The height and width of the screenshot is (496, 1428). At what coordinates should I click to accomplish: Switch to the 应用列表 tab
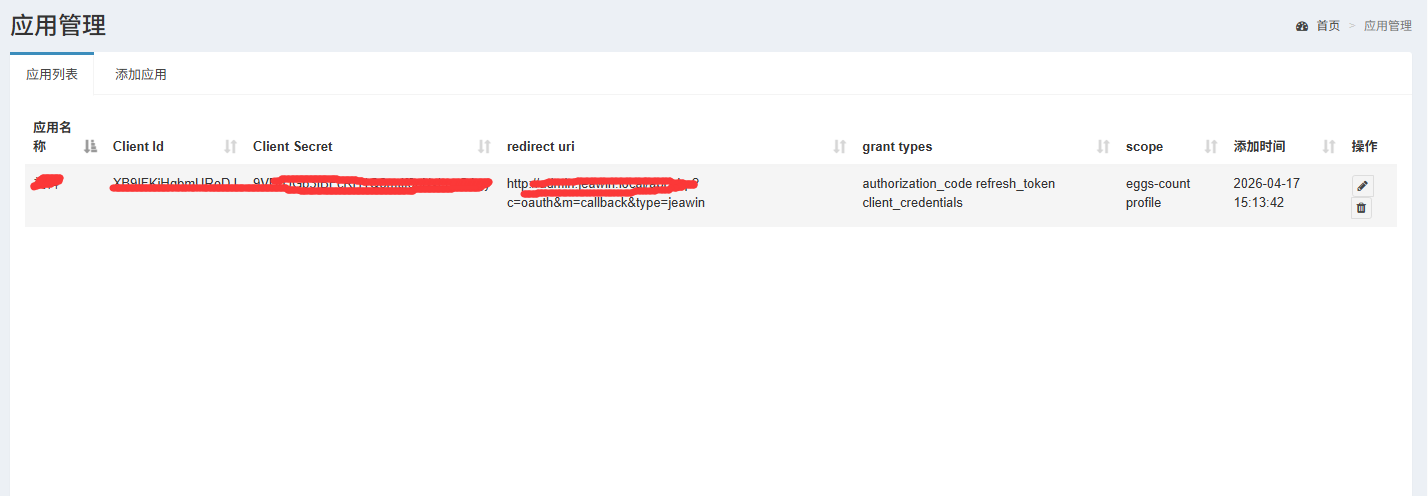52,74
